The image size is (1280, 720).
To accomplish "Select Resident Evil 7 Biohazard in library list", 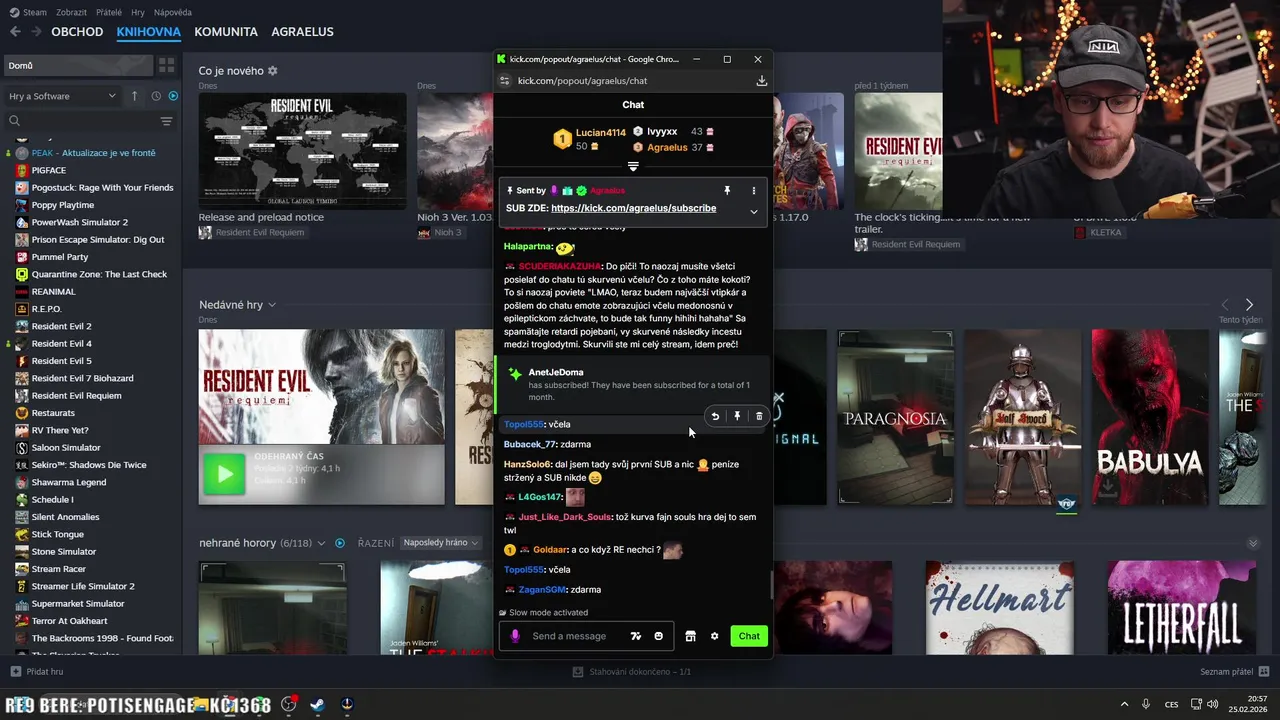I will [x=82, y=378].
